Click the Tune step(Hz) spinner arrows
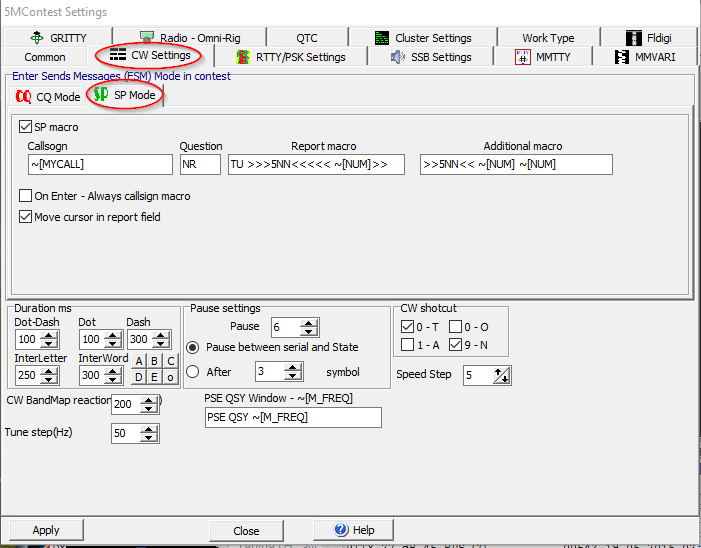The image size is (701, 548). click(x=149, y=434)
